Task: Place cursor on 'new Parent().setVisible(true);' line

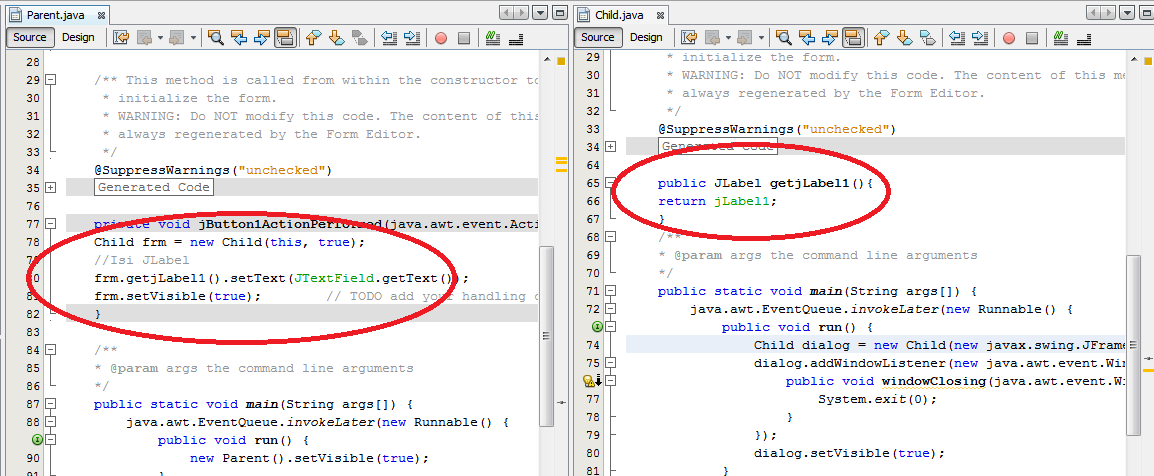Action: (309, 458)
